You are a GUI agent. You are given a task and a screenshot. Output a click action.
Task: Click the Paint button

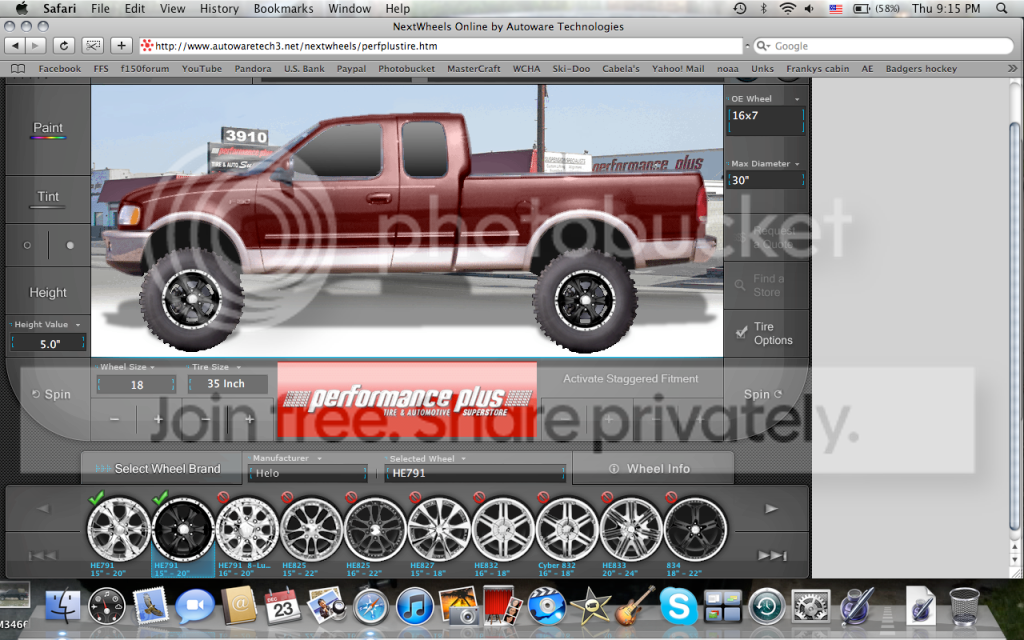click(48, 129)
